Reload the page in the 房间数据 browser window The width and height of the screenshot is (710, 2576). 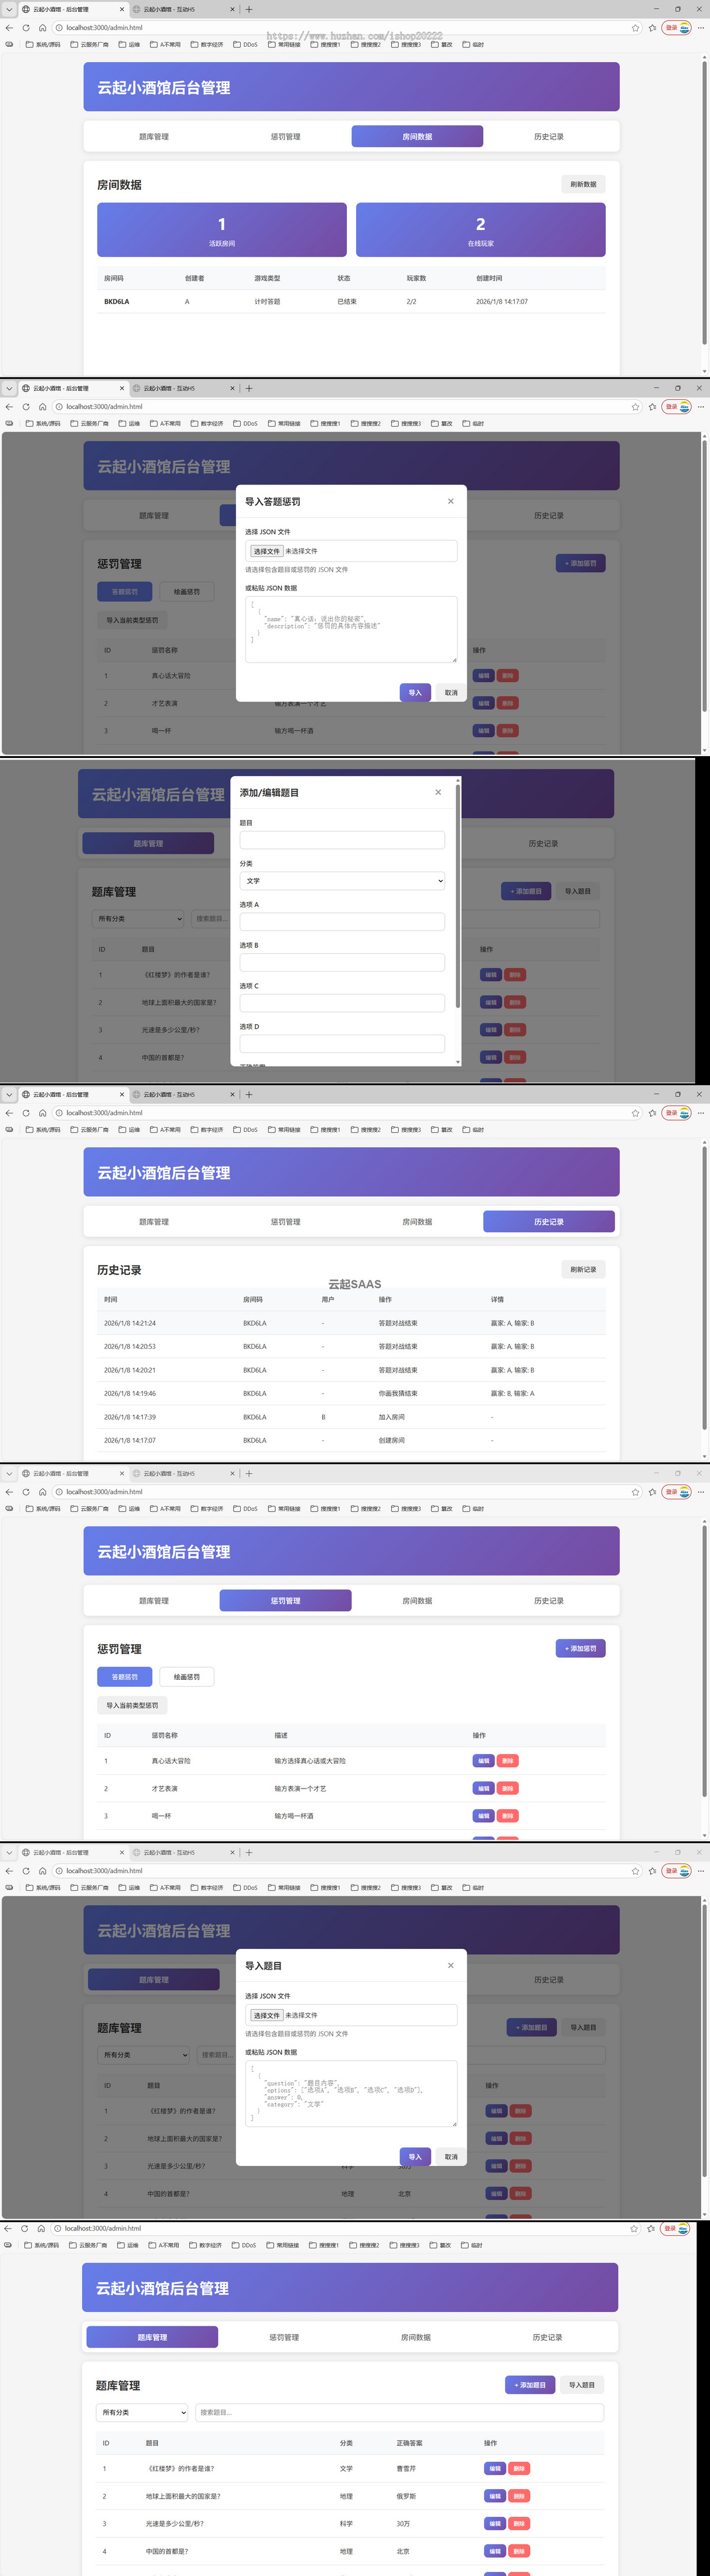click(x=26, y=28)
